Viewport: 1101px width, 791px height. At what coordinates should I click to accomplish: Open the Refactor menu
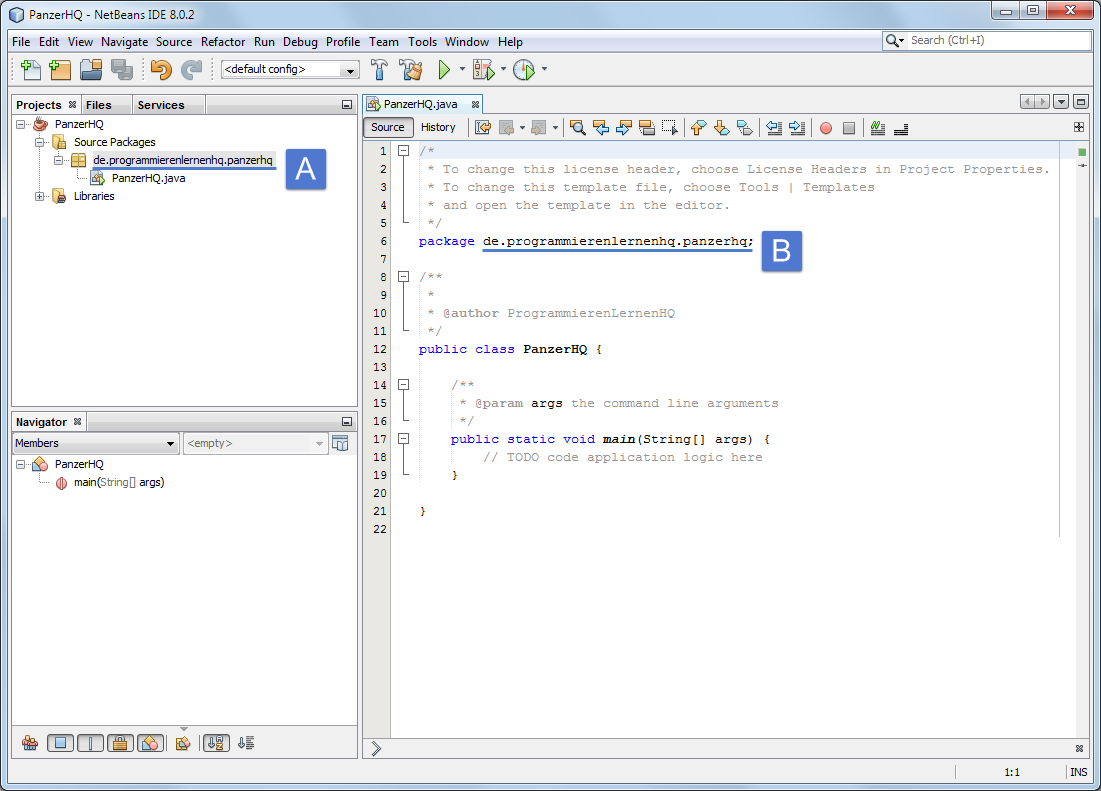pyautogui.click(x=223, y=42)
